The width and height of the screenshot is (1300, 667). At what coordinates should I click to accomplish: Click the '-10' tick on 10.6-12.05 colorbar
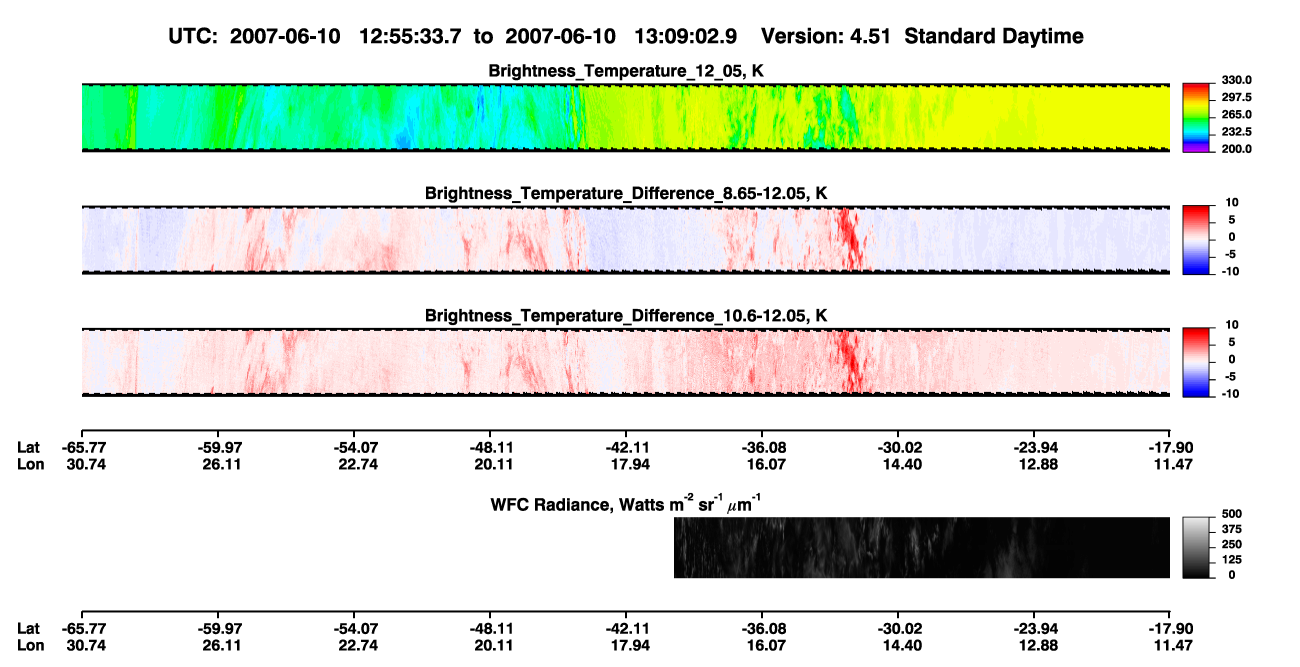pyautogui.click(x=1231, y=394)
